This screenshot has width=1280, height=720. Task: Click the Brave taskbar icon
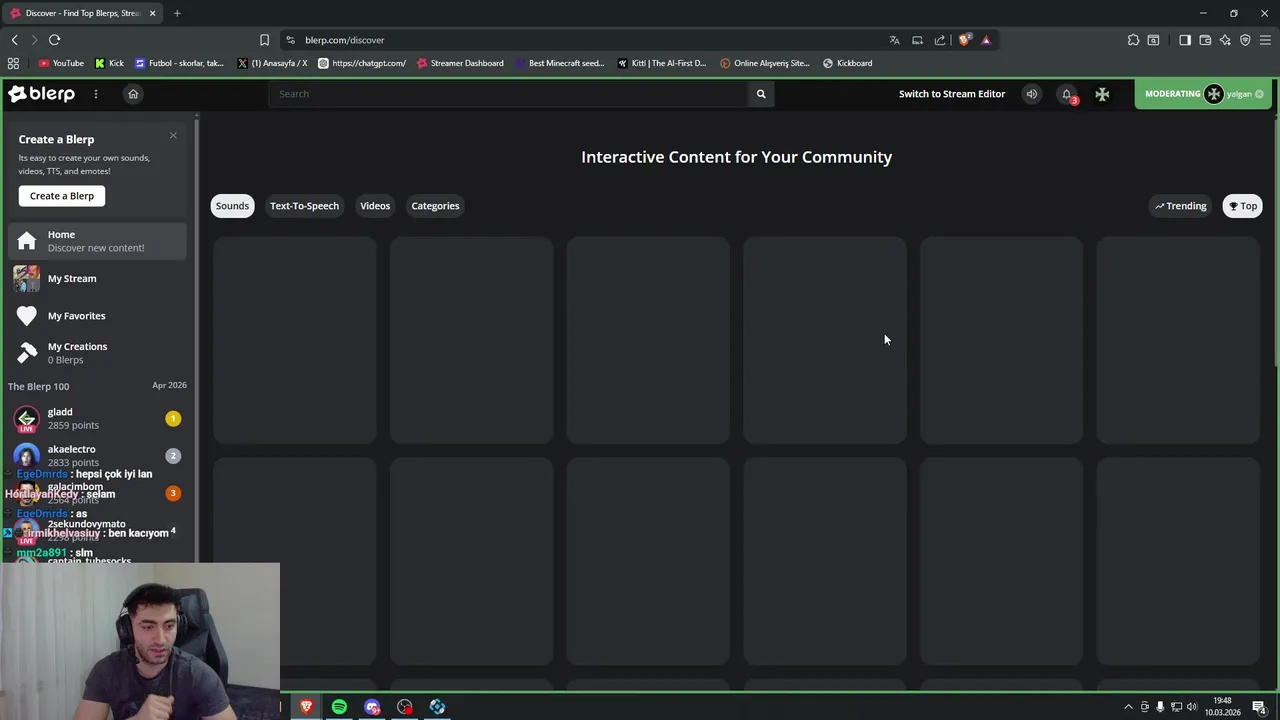(307, 707)
